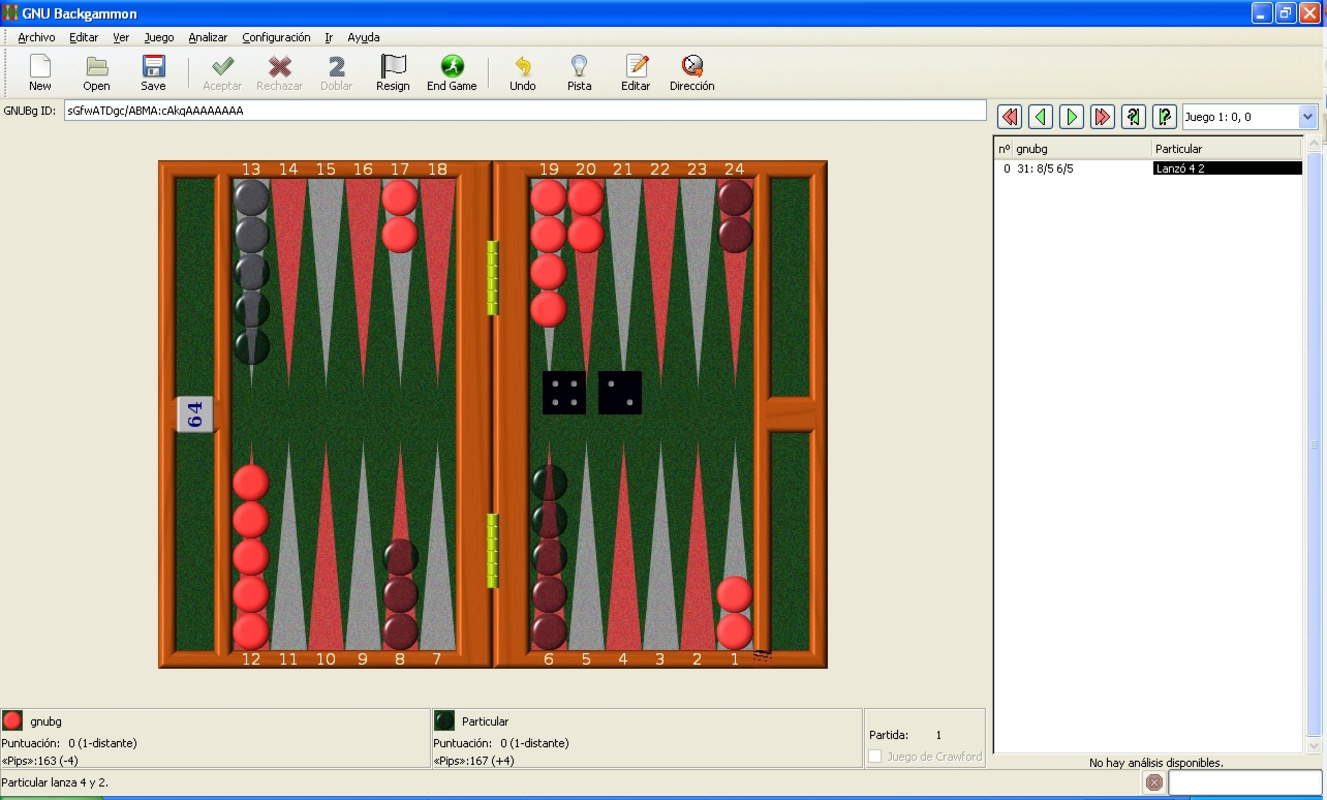Open the Juego 1 game selector dropdown

(x=1245, y=116)
